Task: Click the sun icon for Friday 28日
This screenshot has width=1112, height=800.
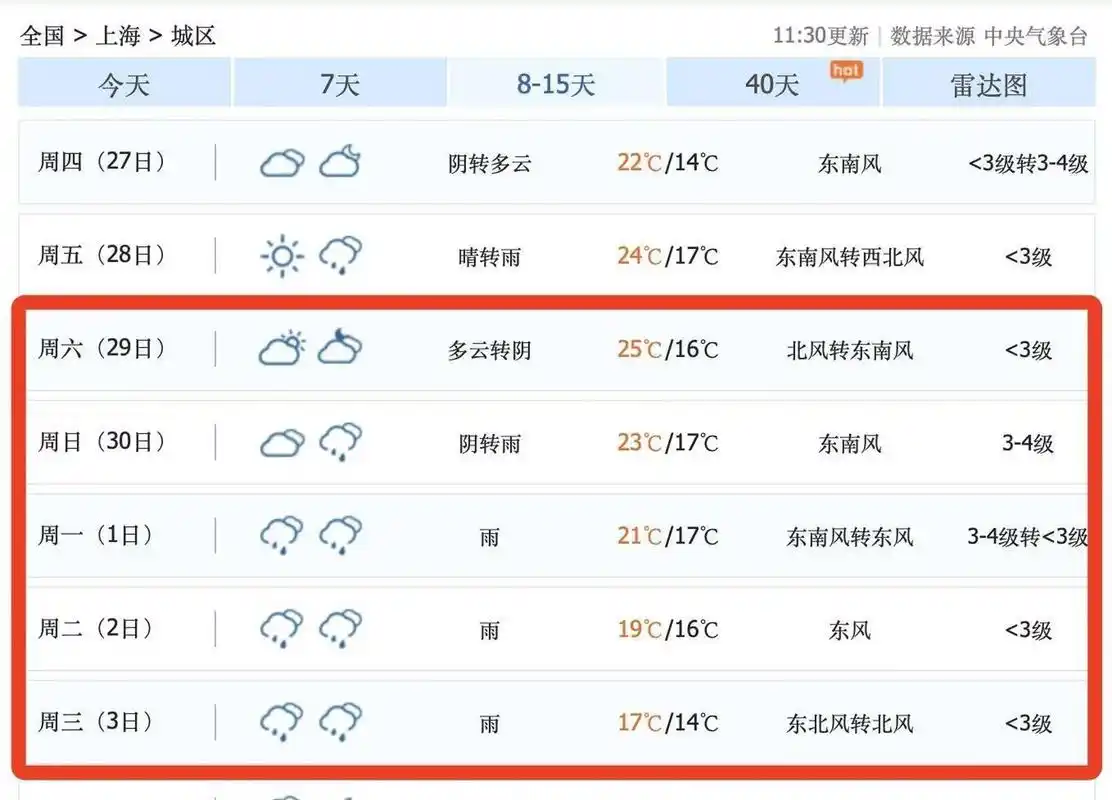Action: [x=281, y=256]
